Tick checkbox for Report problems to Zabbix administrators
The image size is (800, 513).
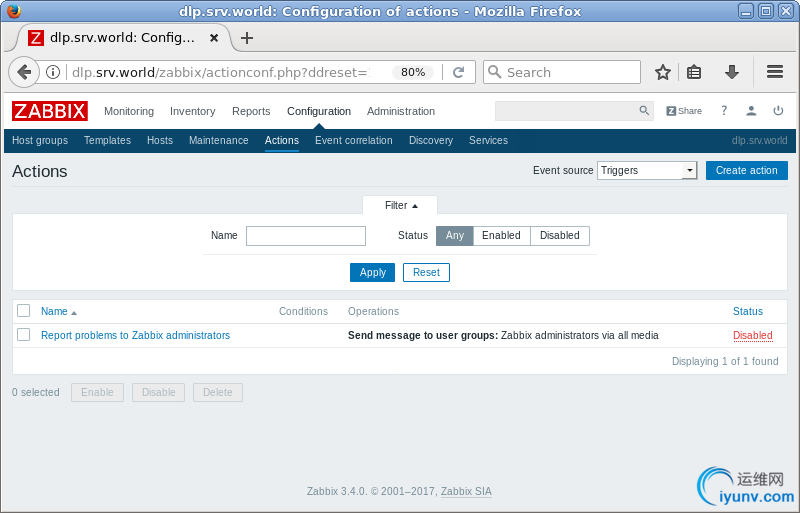(23, 334)
